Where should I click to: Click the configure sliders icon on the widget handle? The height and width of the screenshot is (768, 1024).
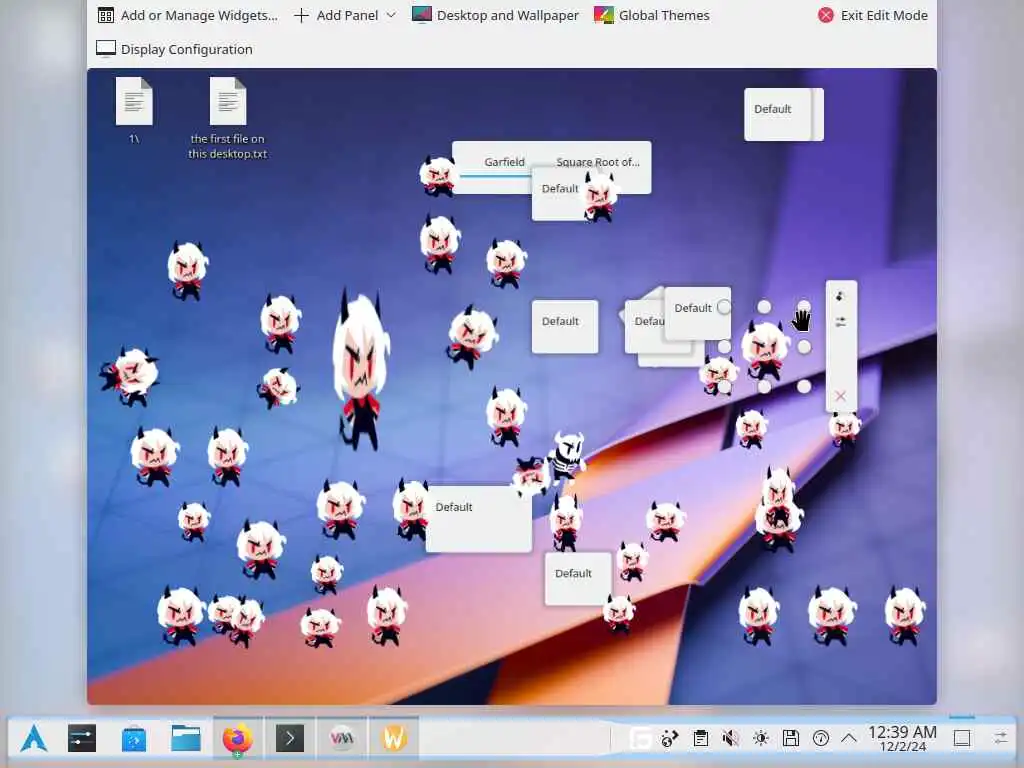point(840,322)
